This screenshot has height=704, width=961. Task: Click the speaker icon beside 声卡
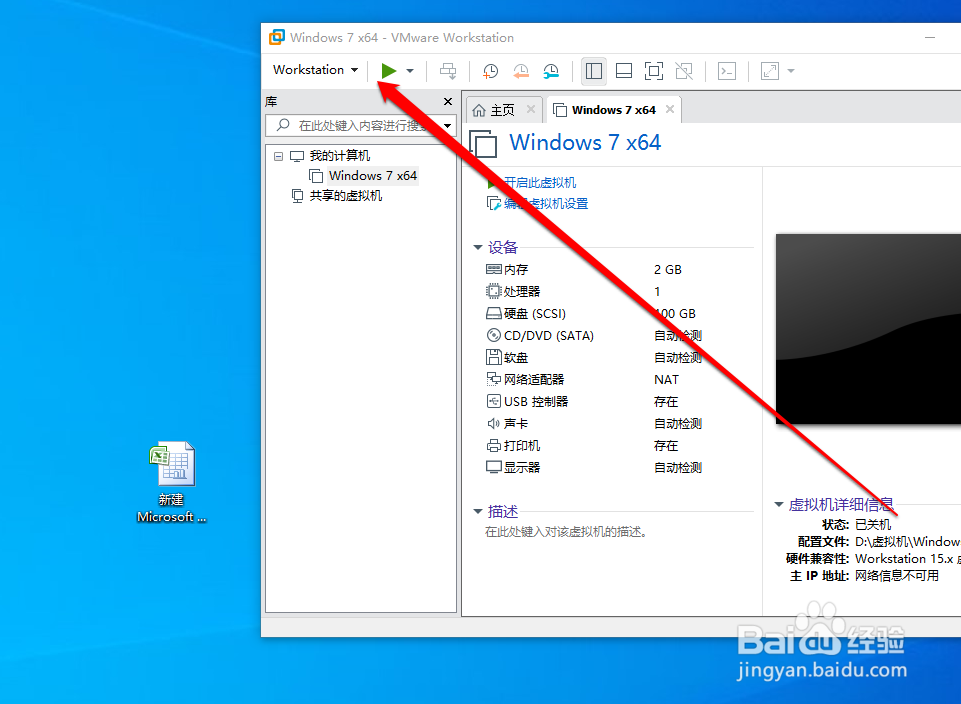(493, 423)
